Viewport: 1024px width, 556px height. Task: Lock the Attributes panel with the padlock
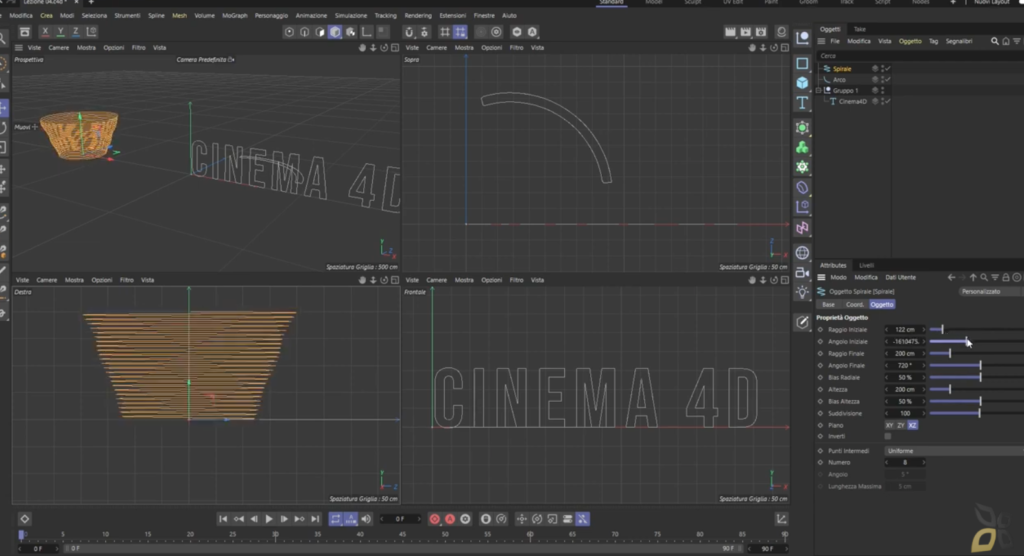(1006, 278)
